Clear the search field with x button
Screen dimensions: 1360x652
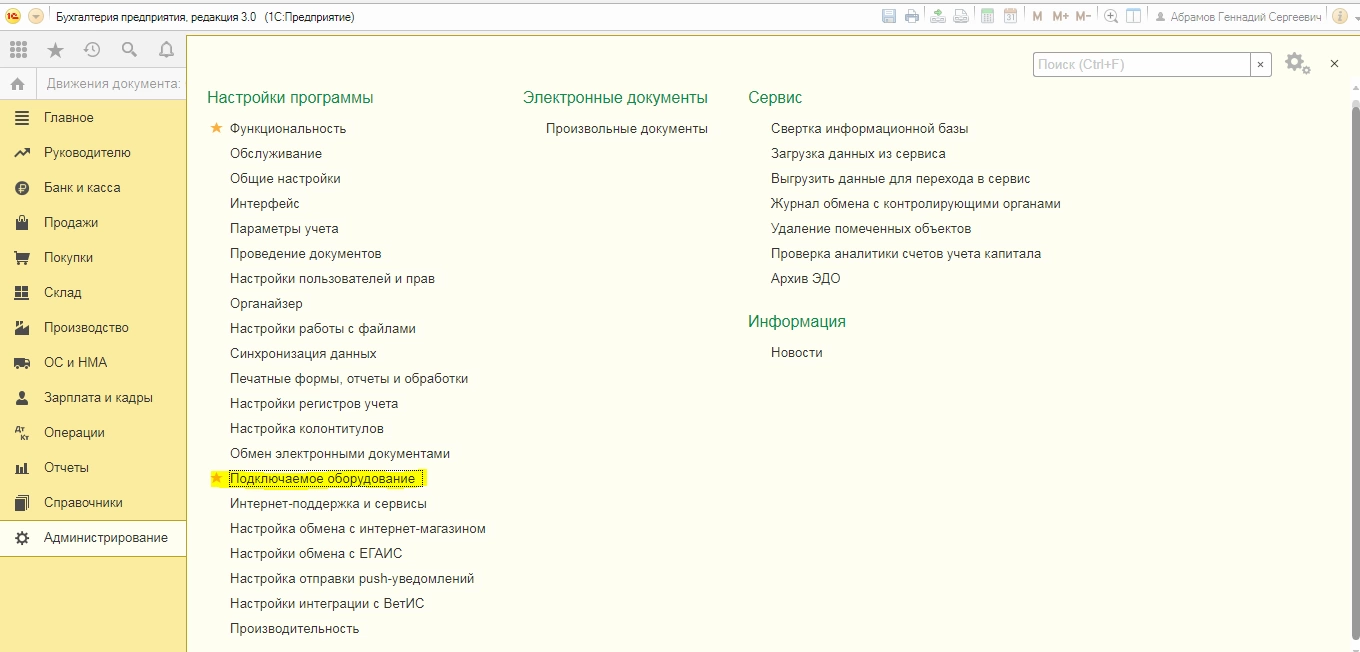[x=1263, y=64]
